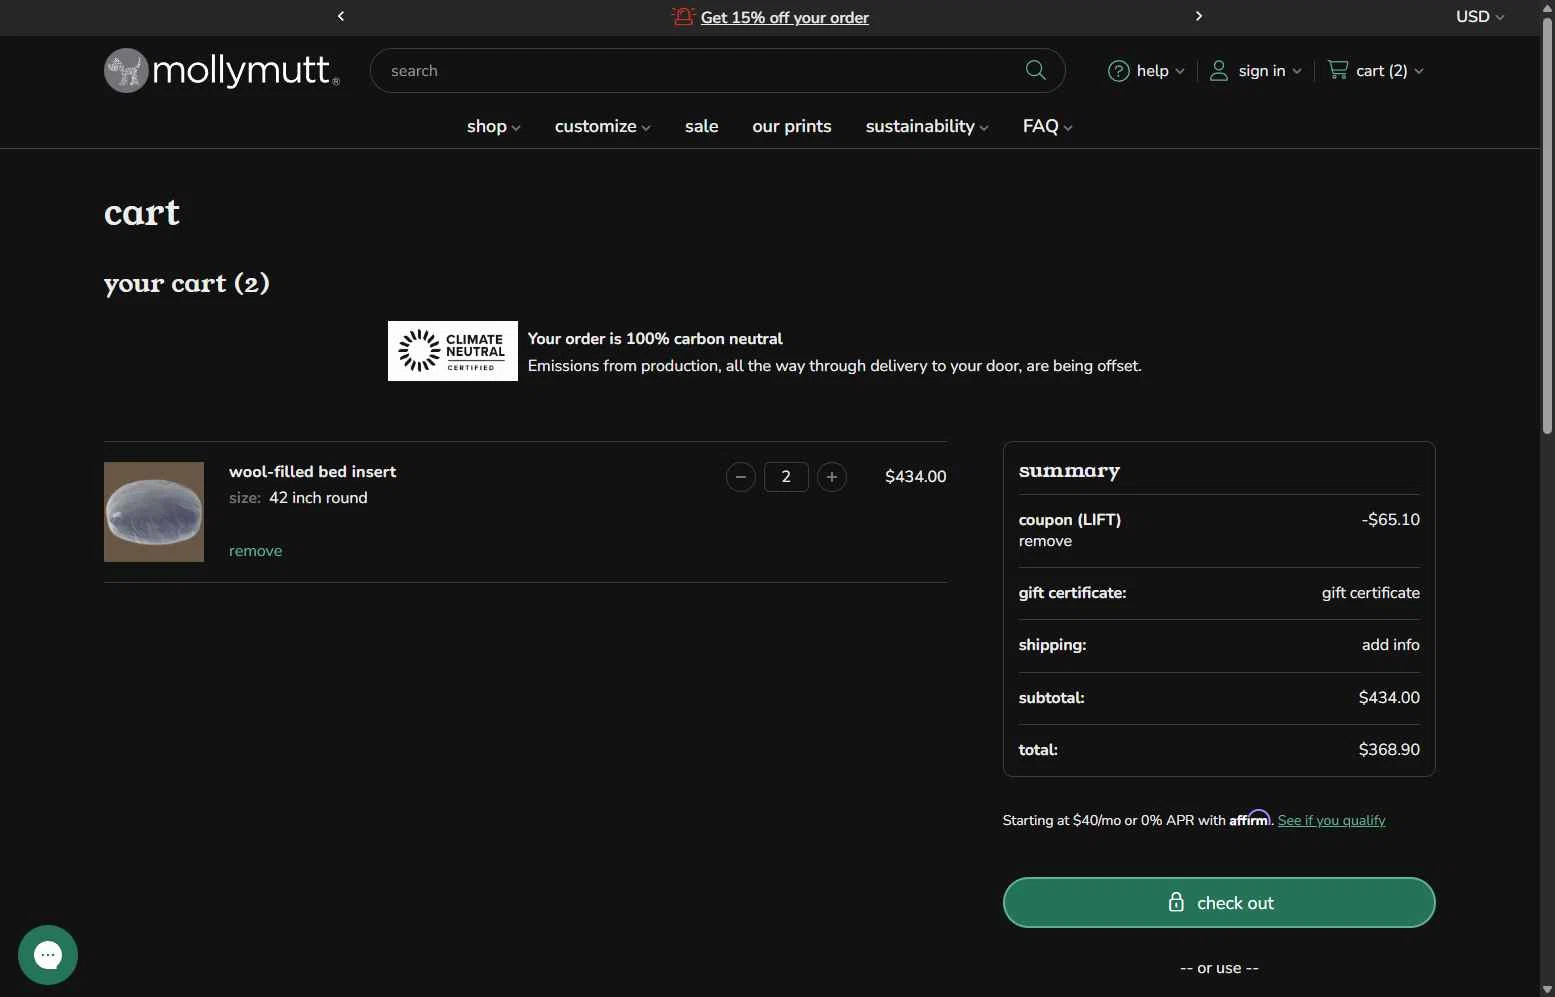Click the quantity input box

point(786,477)
